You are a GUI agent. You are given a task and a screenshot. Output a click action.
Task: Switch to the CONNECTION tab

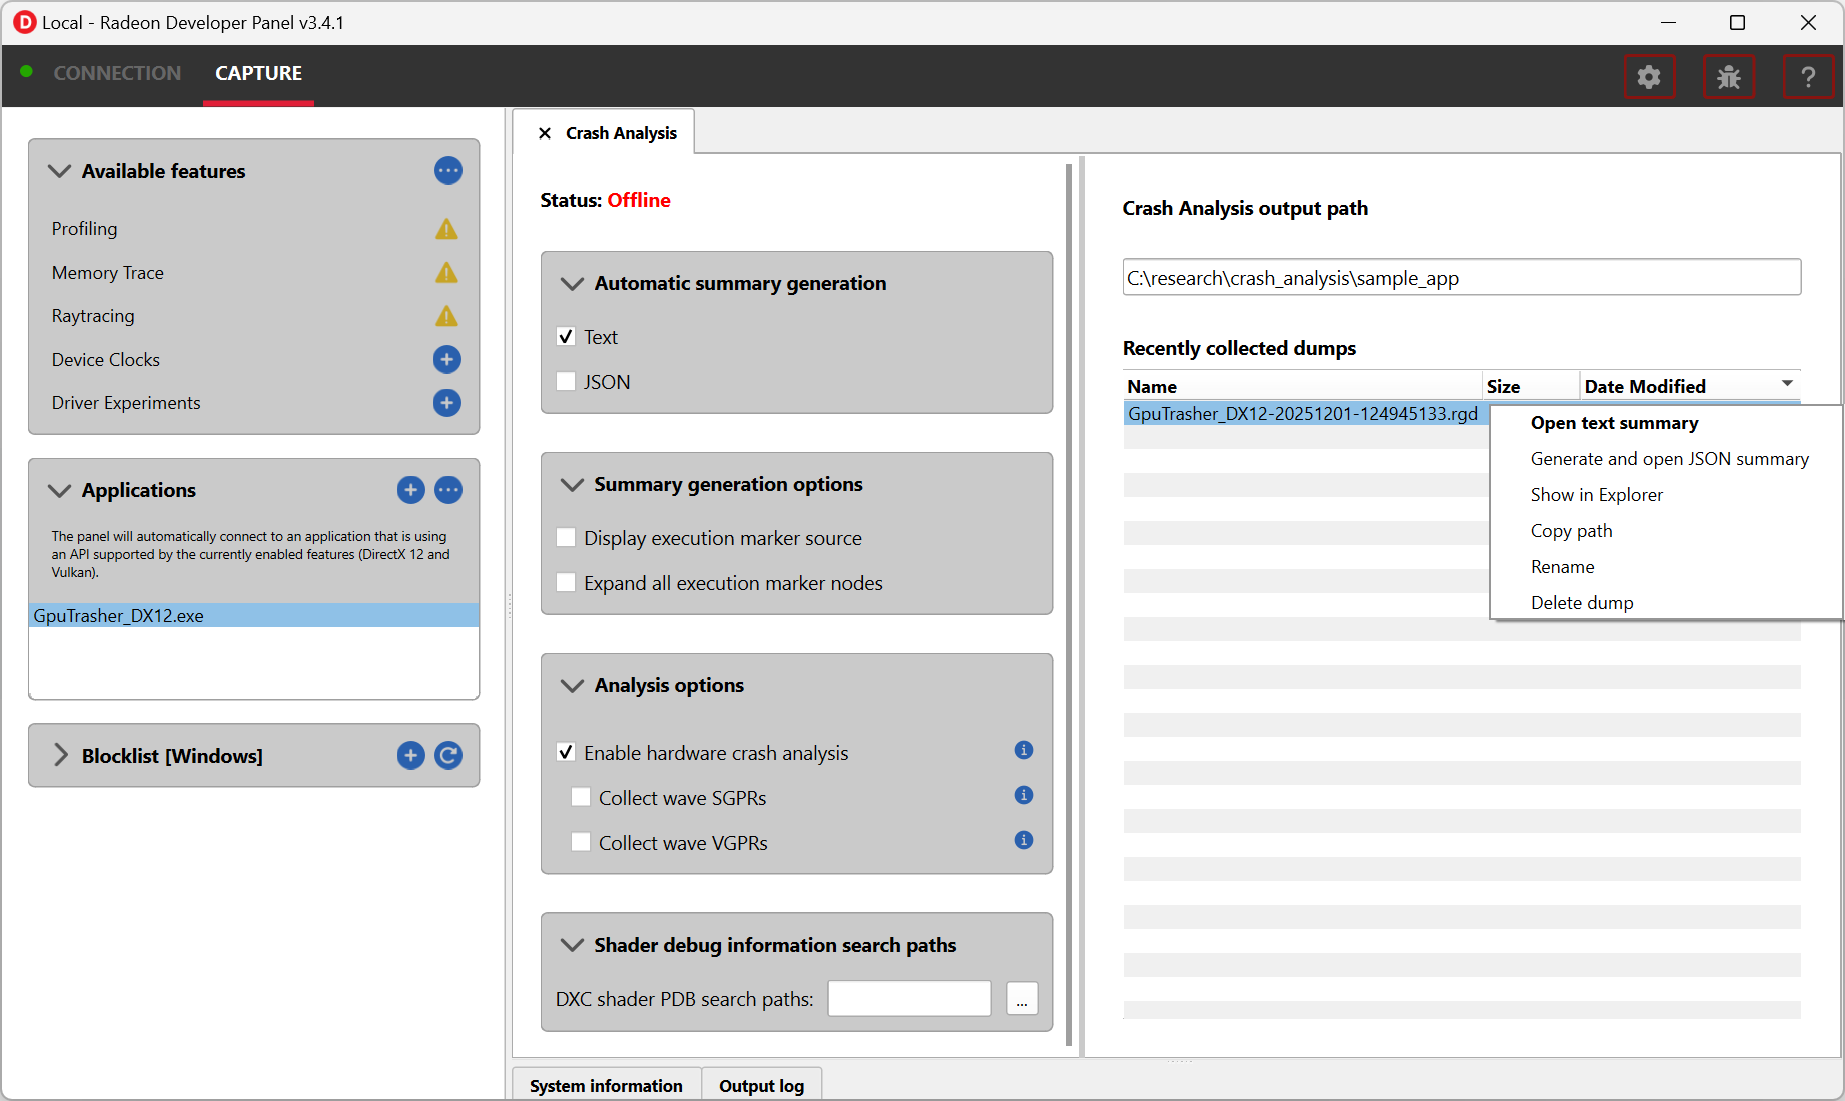(x=117, y=73)
